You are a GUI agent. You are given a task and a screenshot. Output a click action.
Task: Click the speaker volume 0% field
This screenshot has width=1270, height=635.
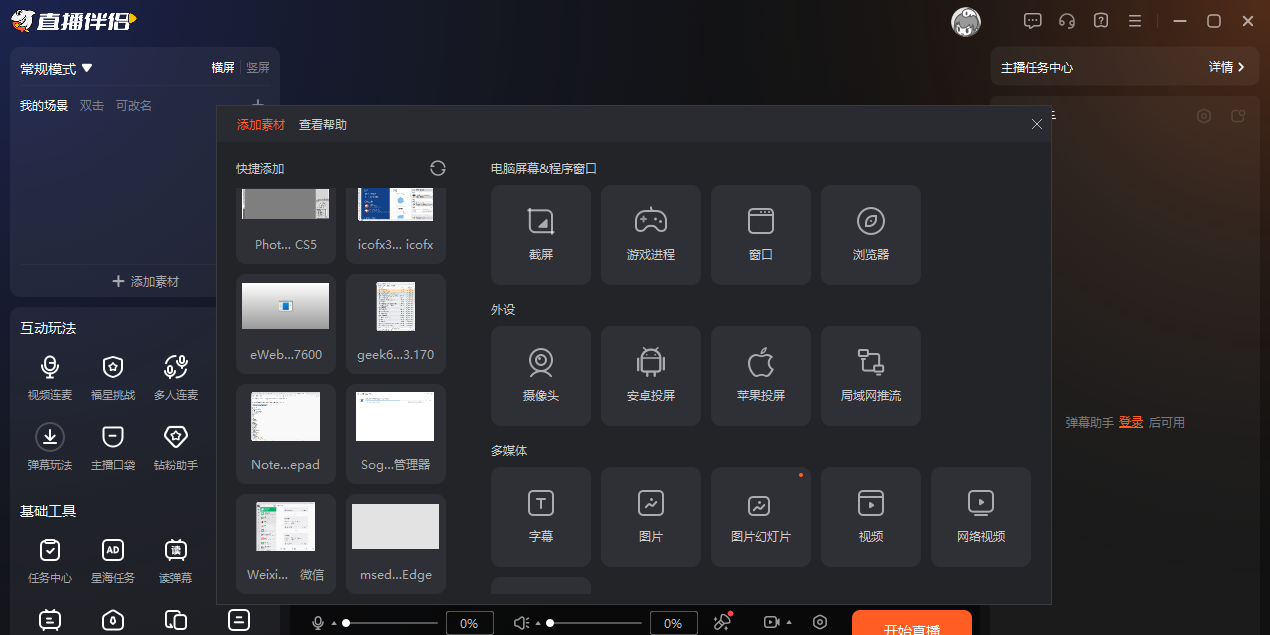click(x=674, y=623)
